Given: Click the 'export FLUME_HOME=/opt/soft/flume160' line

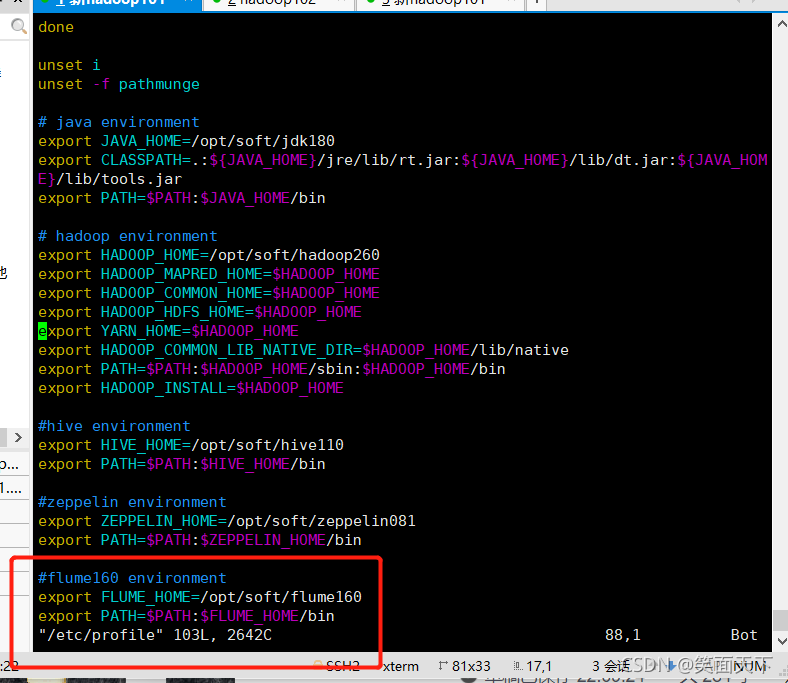Looking at the screenshot, I should 200,597.
